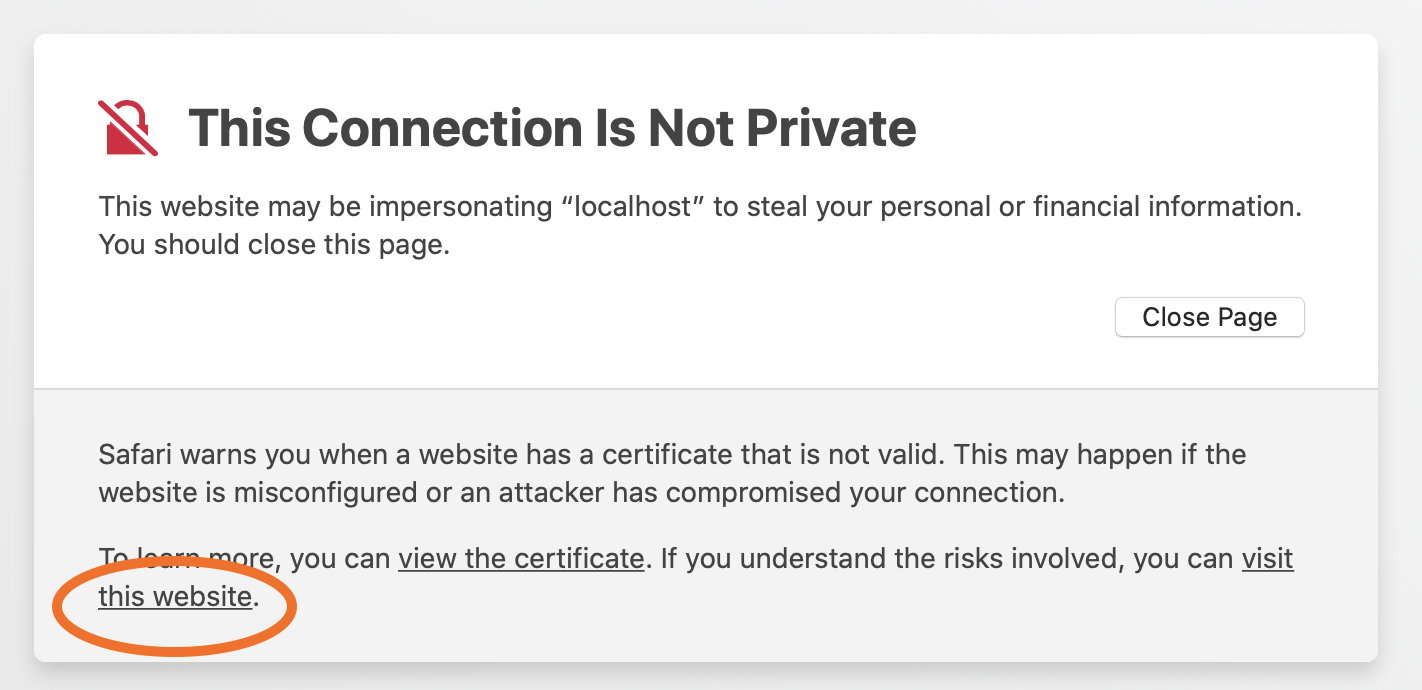Screen dimensions: 1422x690
Task: Follow the 'visit this website' link
Action: [1267, 558]
